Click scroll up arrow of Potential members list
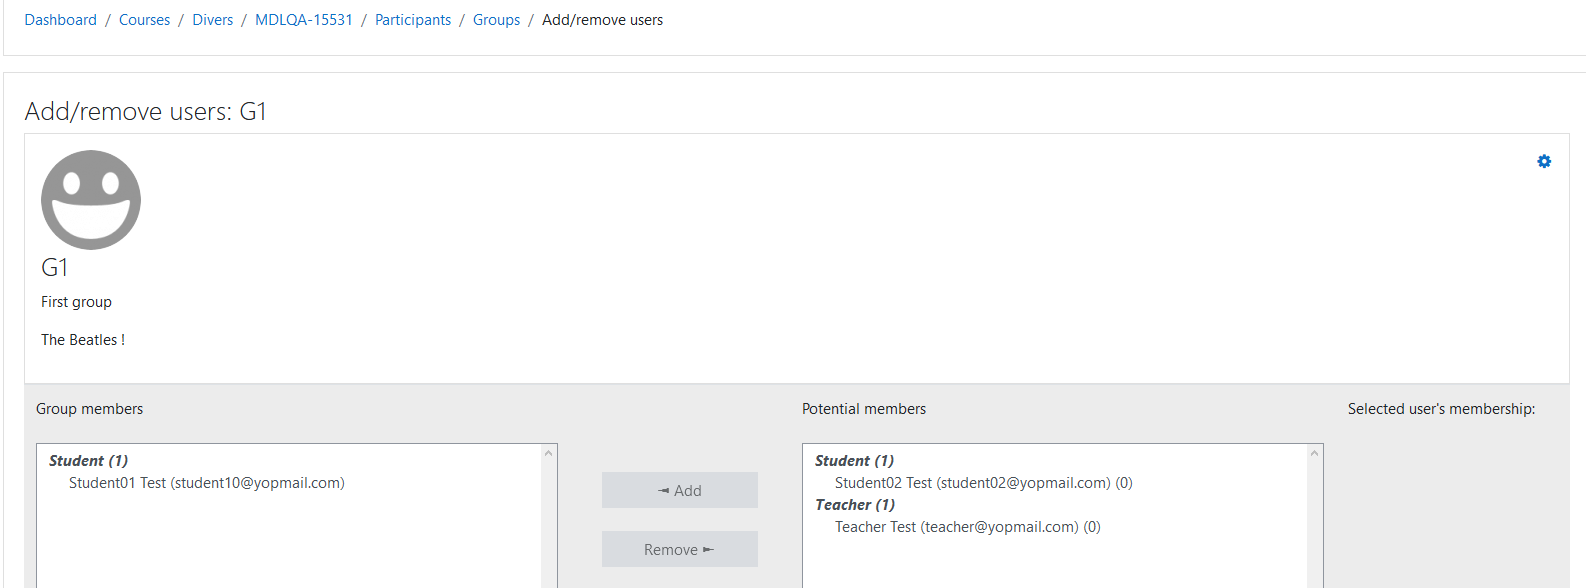Image resolution: width=1586 pixels, height=588 pixels. click(1314, 453)
